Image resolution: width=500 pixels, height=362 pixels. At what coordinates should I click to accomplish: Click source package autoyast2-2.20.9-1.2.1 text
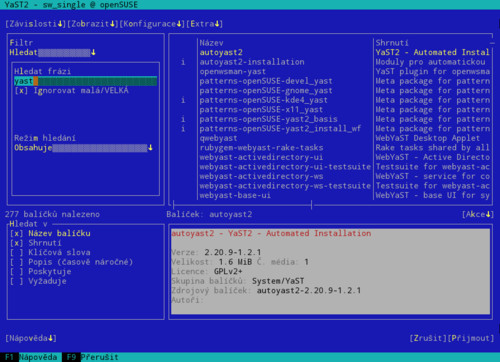click(309, 291)
